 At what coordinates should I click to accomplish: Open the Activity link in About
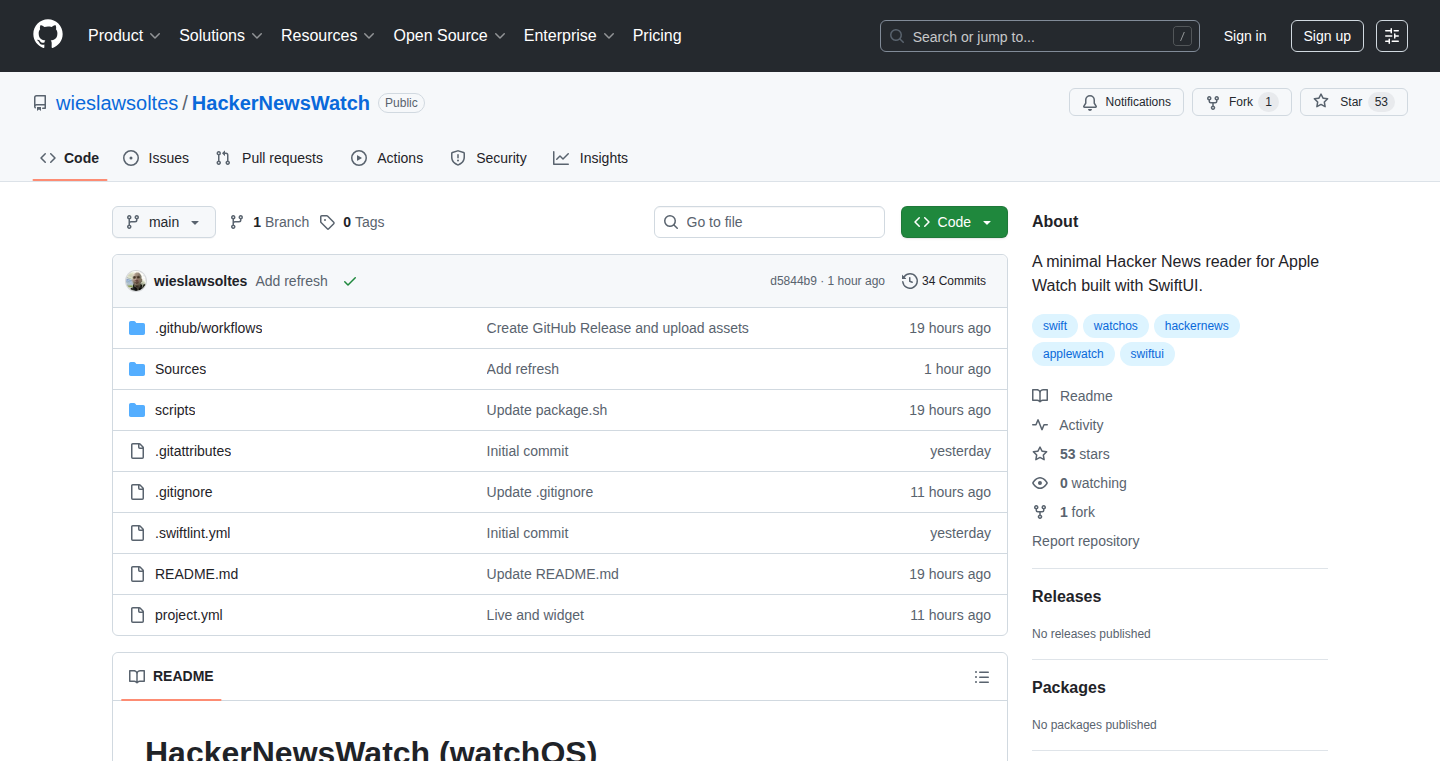pos(1068,425)
